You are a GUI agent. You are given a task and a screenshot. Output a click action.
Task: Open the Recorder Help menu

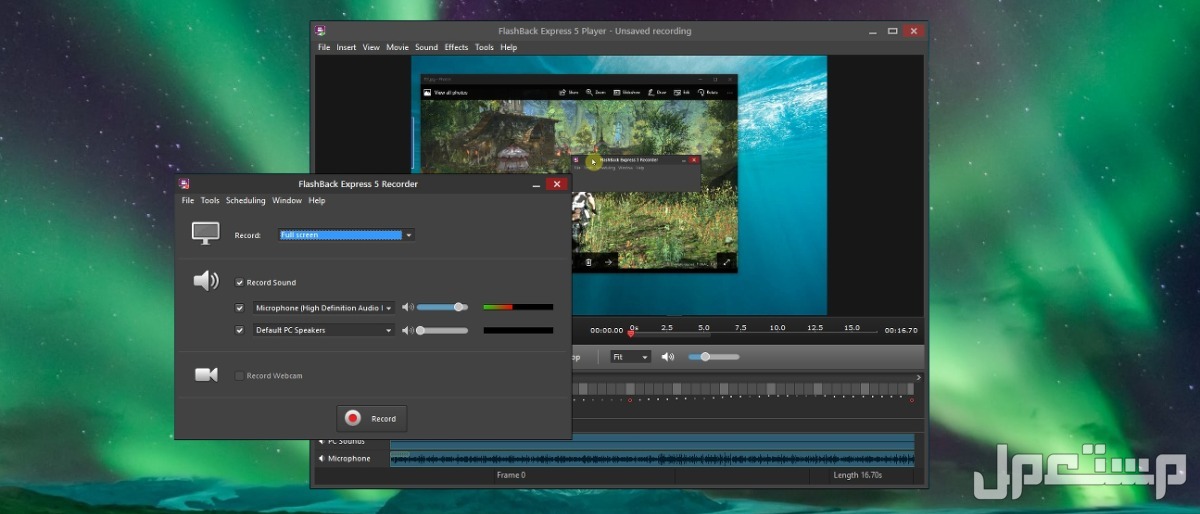317,201
